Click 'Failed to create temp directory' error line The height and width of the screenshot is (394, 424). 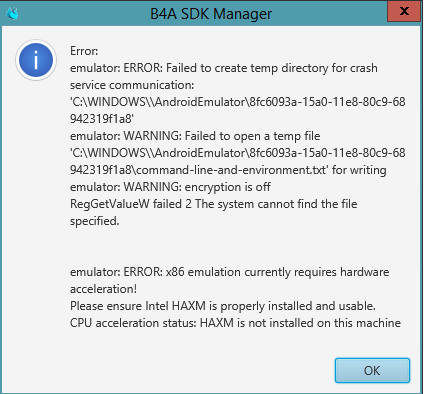[x=224, y=68]
